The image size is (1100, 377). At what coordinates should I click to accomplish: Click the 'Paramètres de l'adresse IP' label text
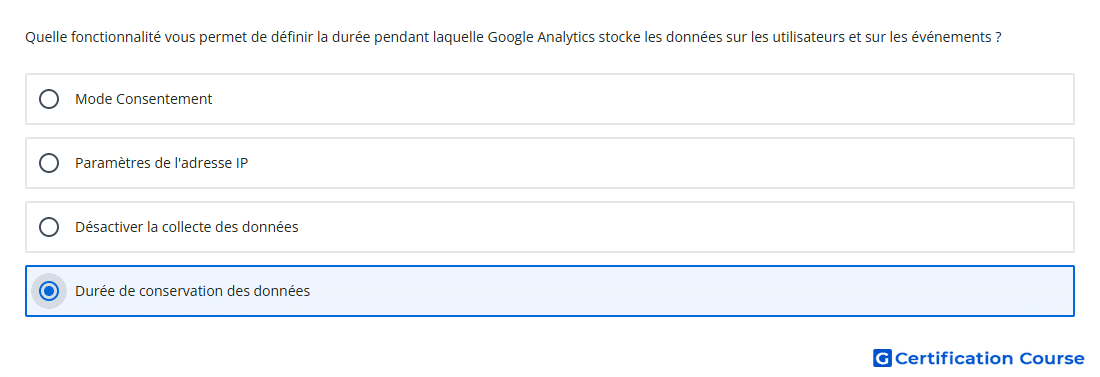pos(161,163)
